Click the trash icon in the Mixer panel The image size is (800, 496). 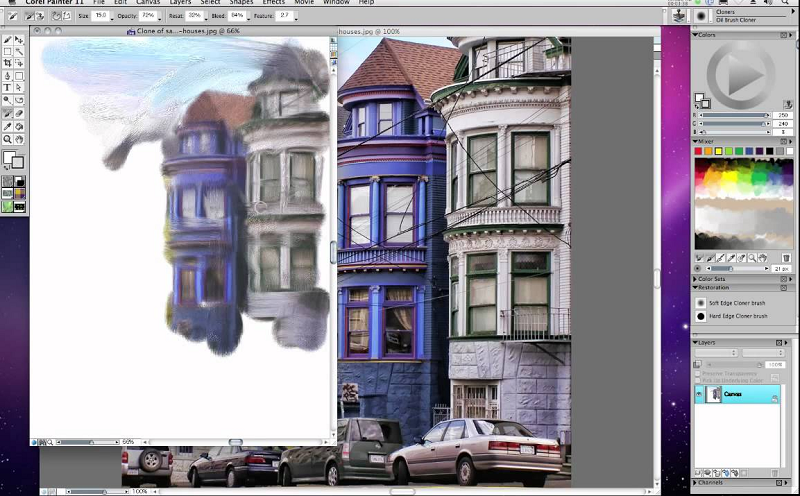click(x=786, y=257)
